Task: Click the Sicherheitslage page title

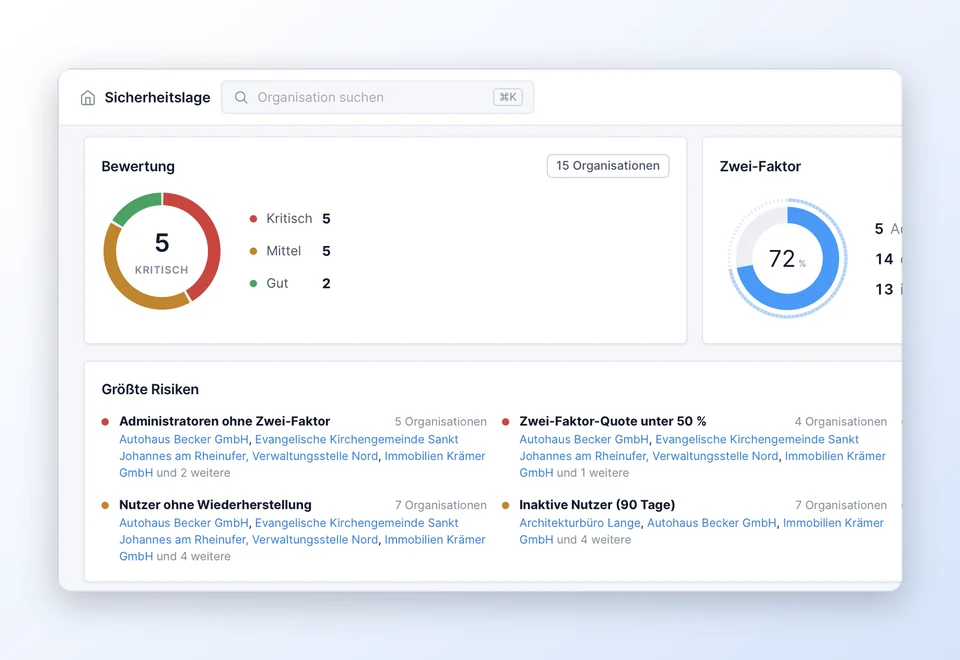Action: 157,98
